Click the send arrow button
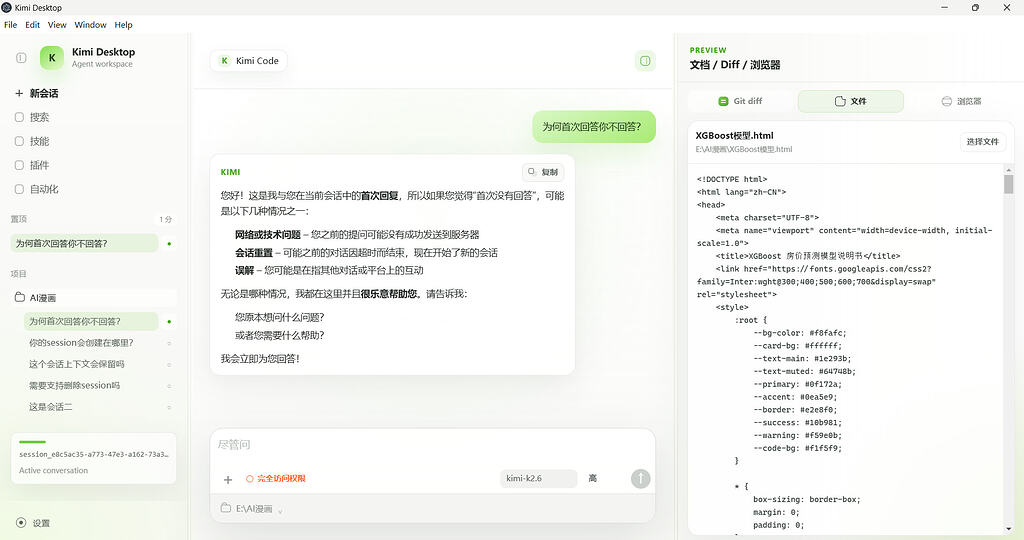 641,479
